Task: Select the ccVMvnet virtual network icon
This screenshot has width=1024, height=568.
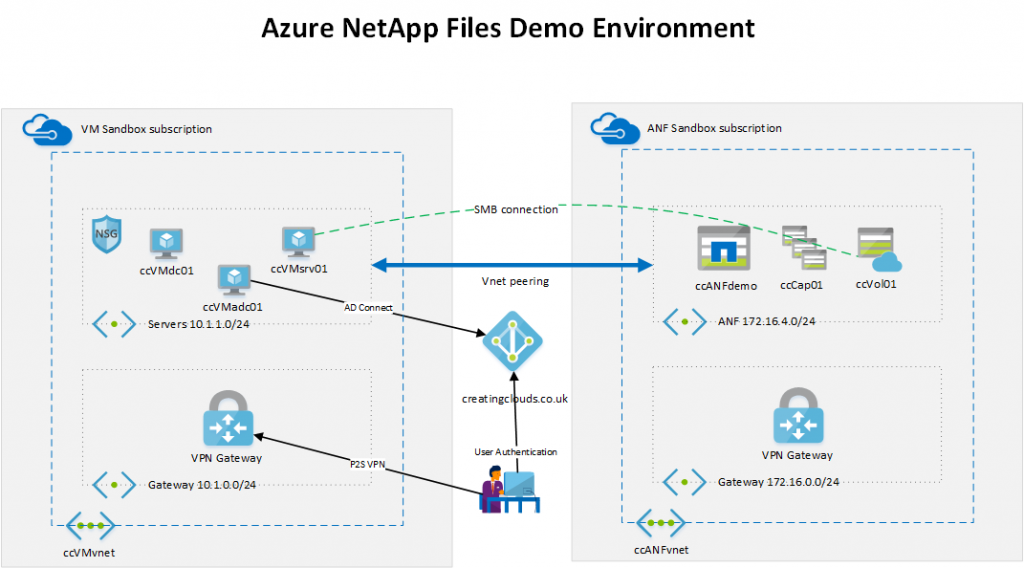Action: 90,525
